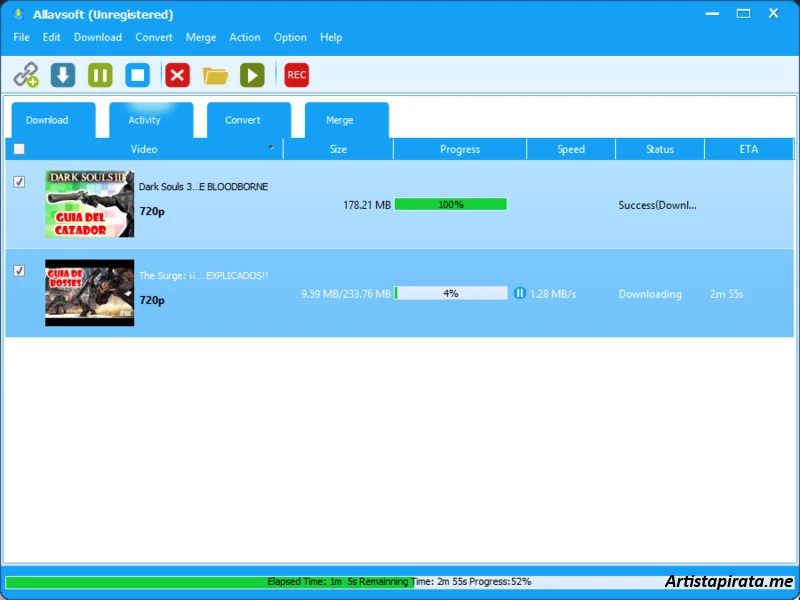
Task: Delete selected downloads using the red X
Action: tap(177, 74)
